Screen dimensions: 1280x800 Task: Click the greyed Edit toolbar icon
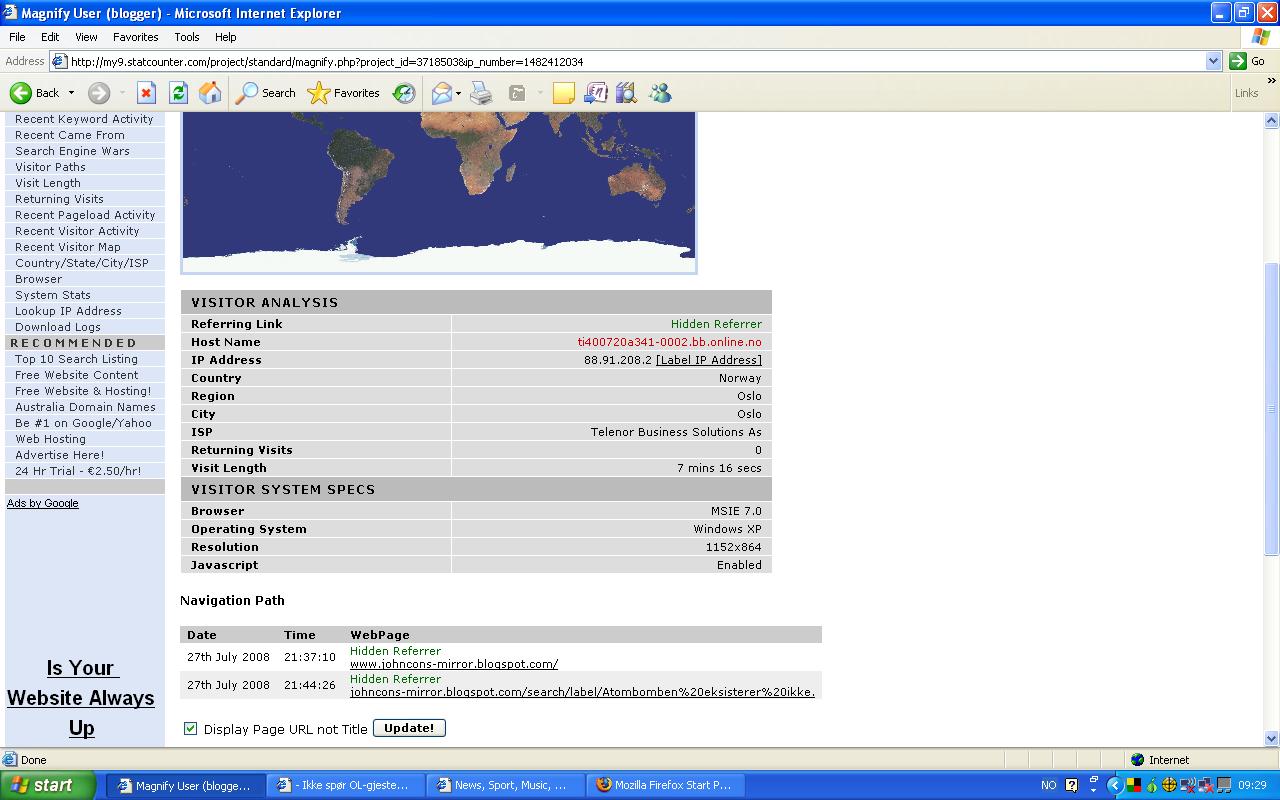click(x=517, y=93)
